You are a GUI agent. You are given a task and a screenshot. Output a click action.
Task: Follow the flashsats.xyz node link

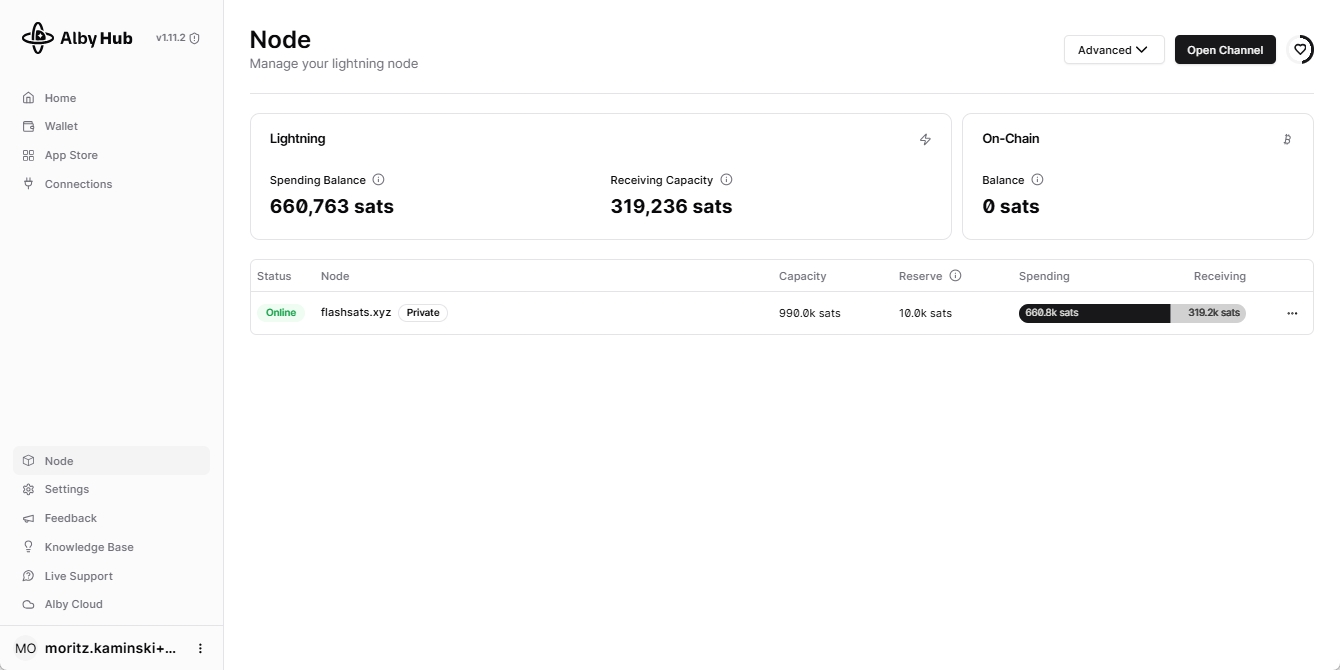point(356,313)
